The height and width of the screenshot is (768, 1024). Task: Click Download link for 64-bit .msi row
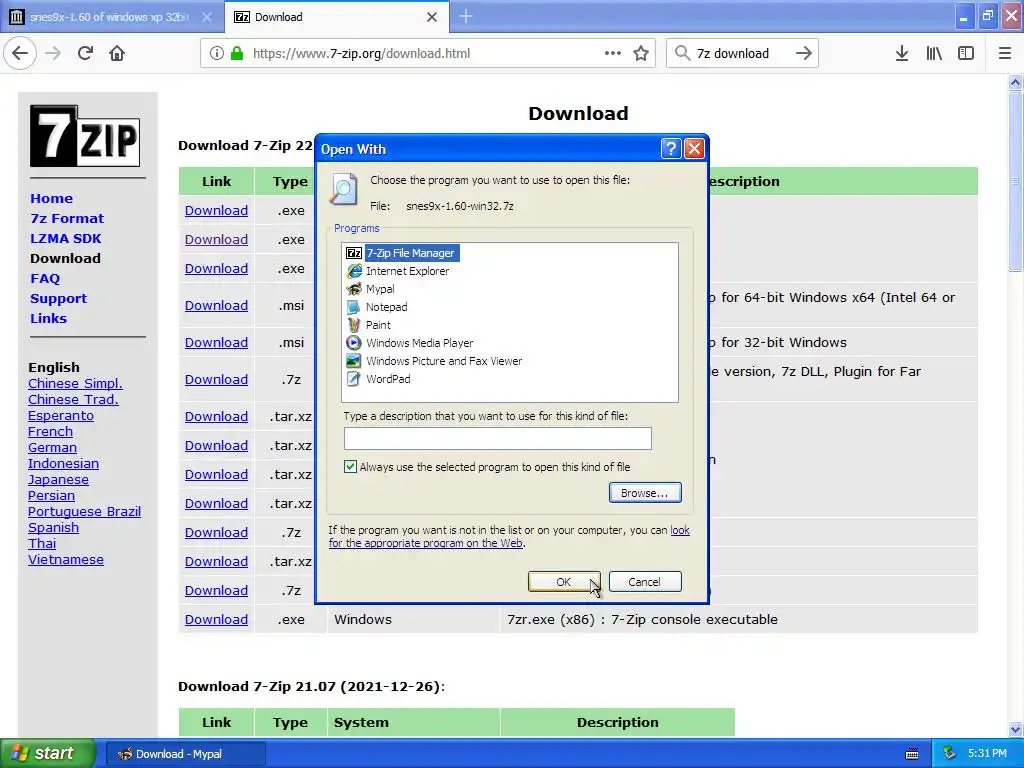click(x=216, y=306)
